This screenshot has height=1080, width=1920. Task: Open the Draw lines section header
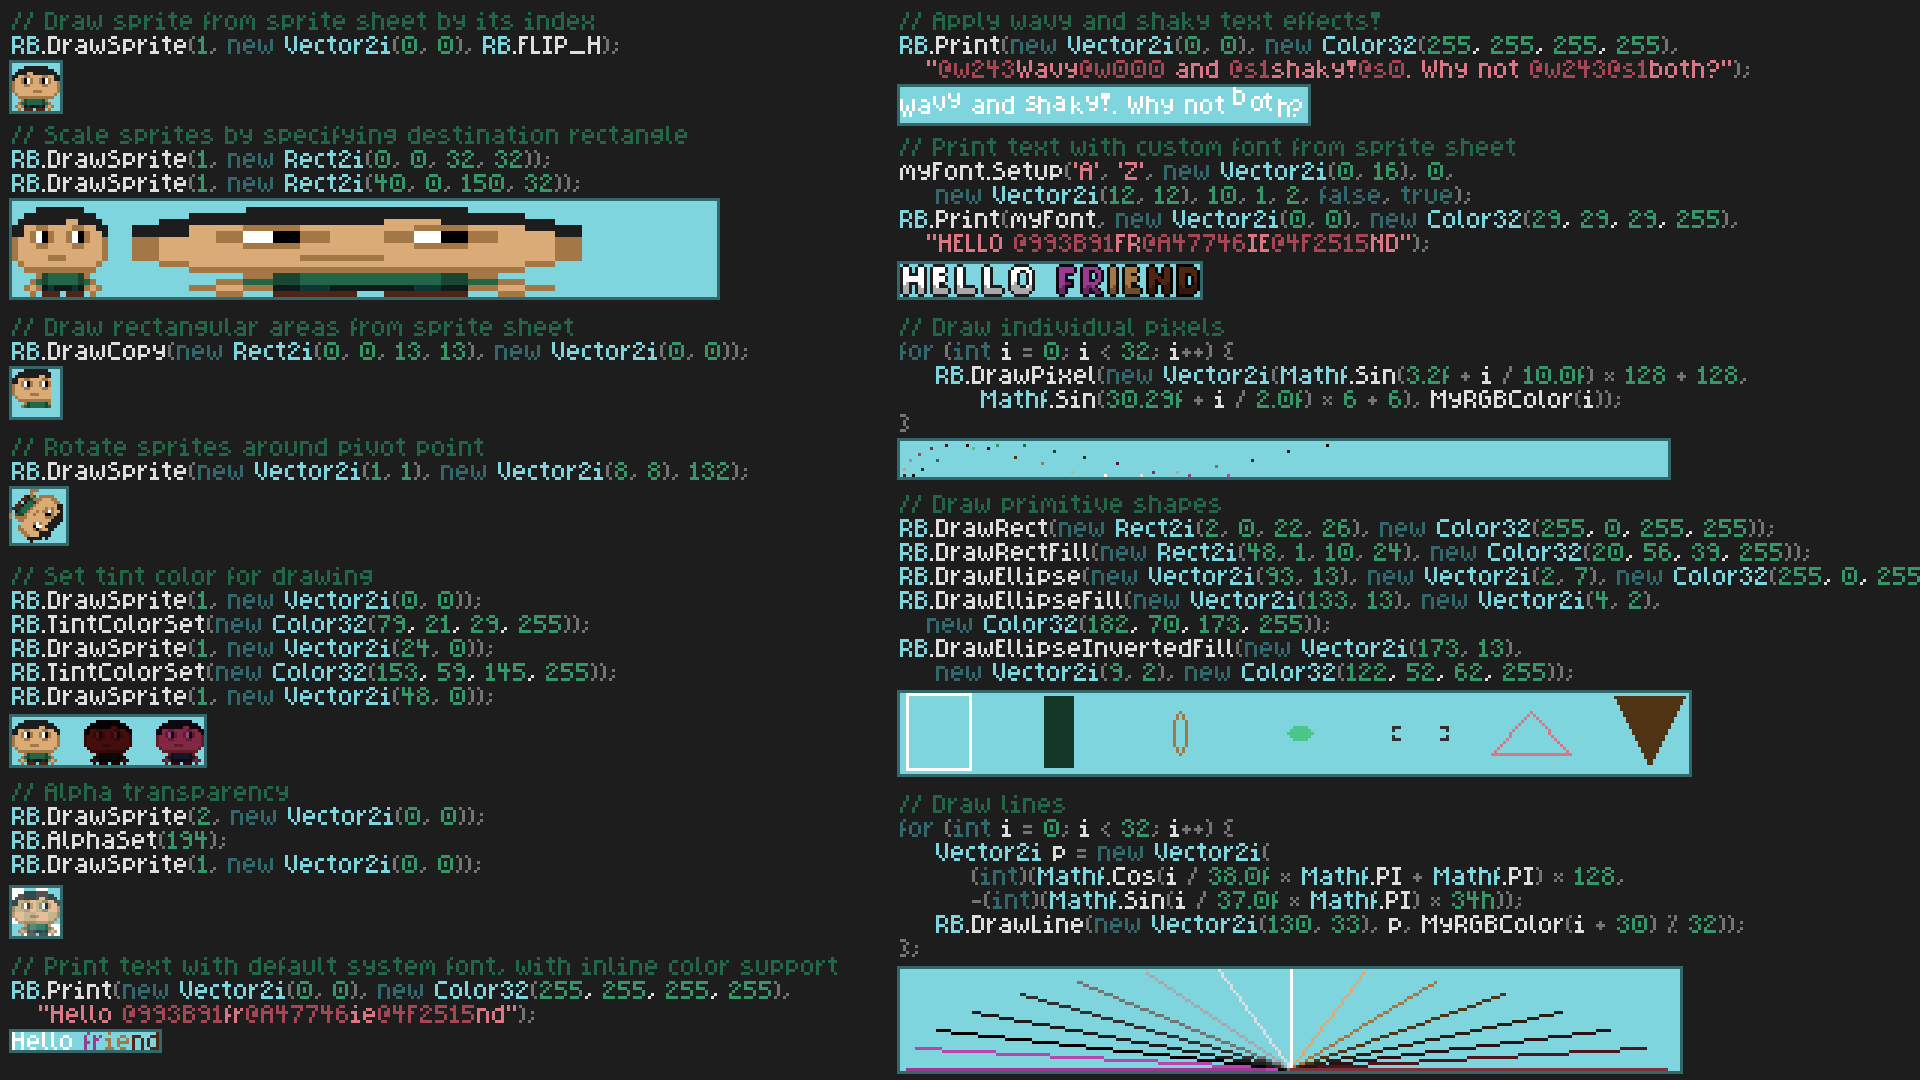point(981,804)
